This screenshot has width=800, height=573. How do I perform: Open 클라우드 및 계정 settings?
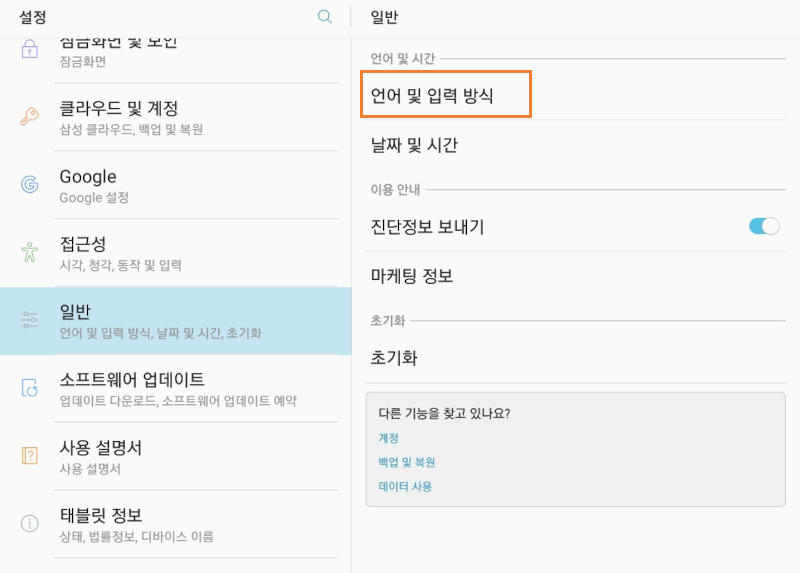(176, 117)
